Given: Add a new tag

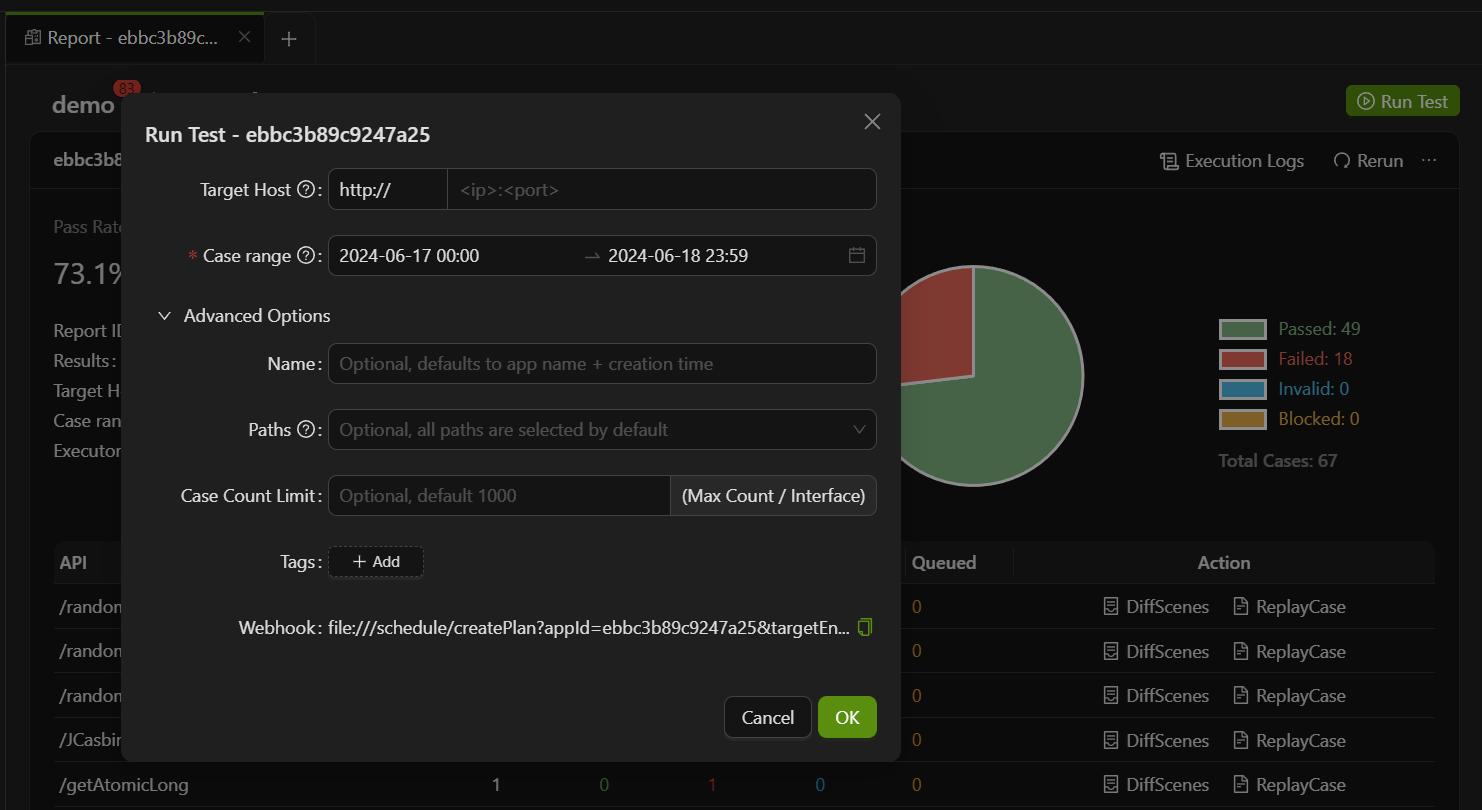Looking at the screenshot, I should coord(376,562).
